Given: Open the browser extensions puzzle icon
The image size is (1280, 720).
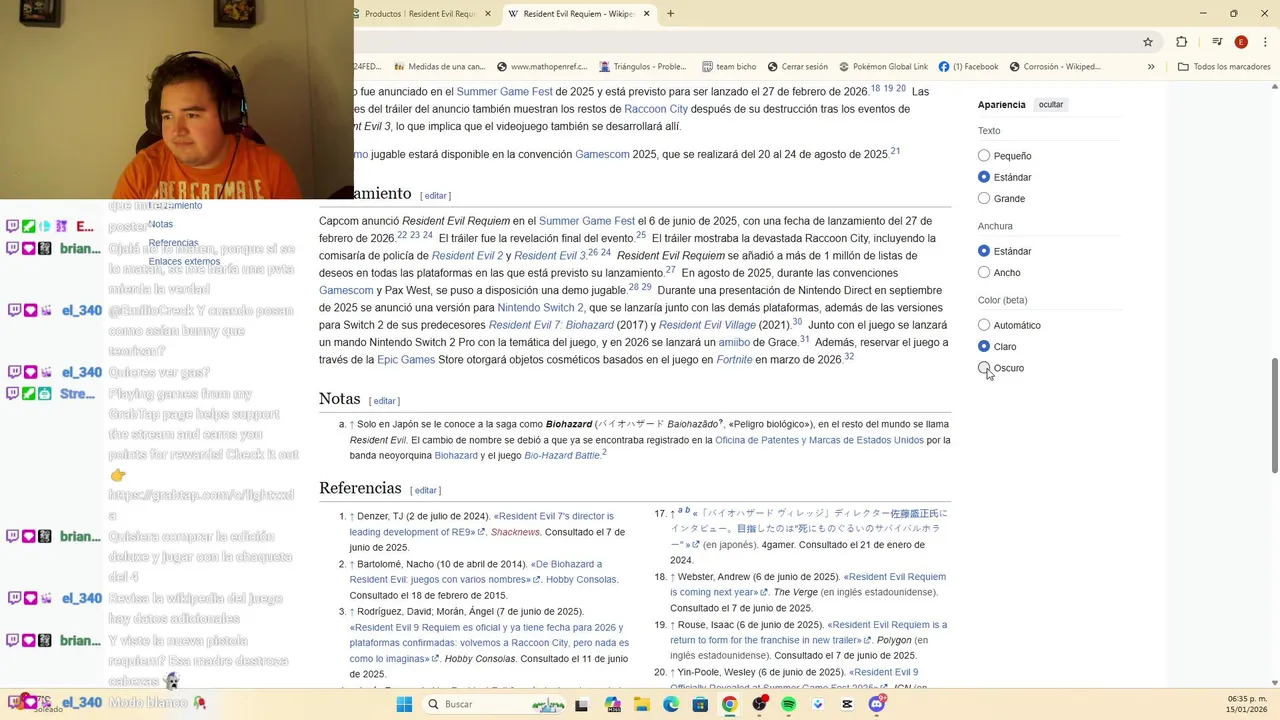Looking at the screenshot, I should [1182, 42].
